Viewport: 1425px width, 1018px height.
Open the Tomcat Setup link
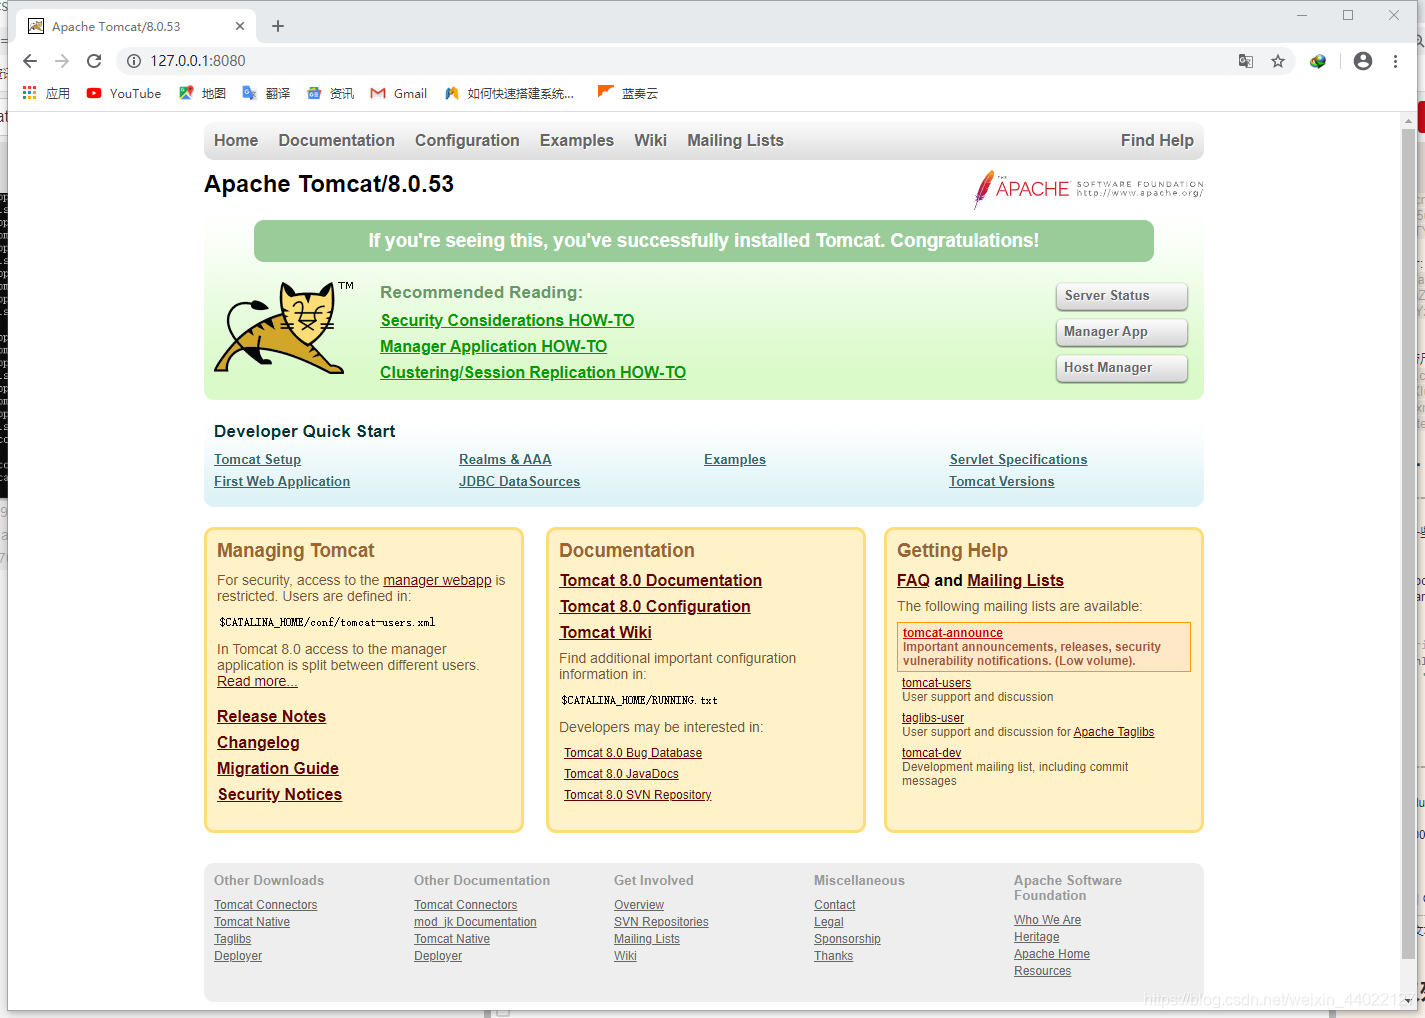point(257,460)
